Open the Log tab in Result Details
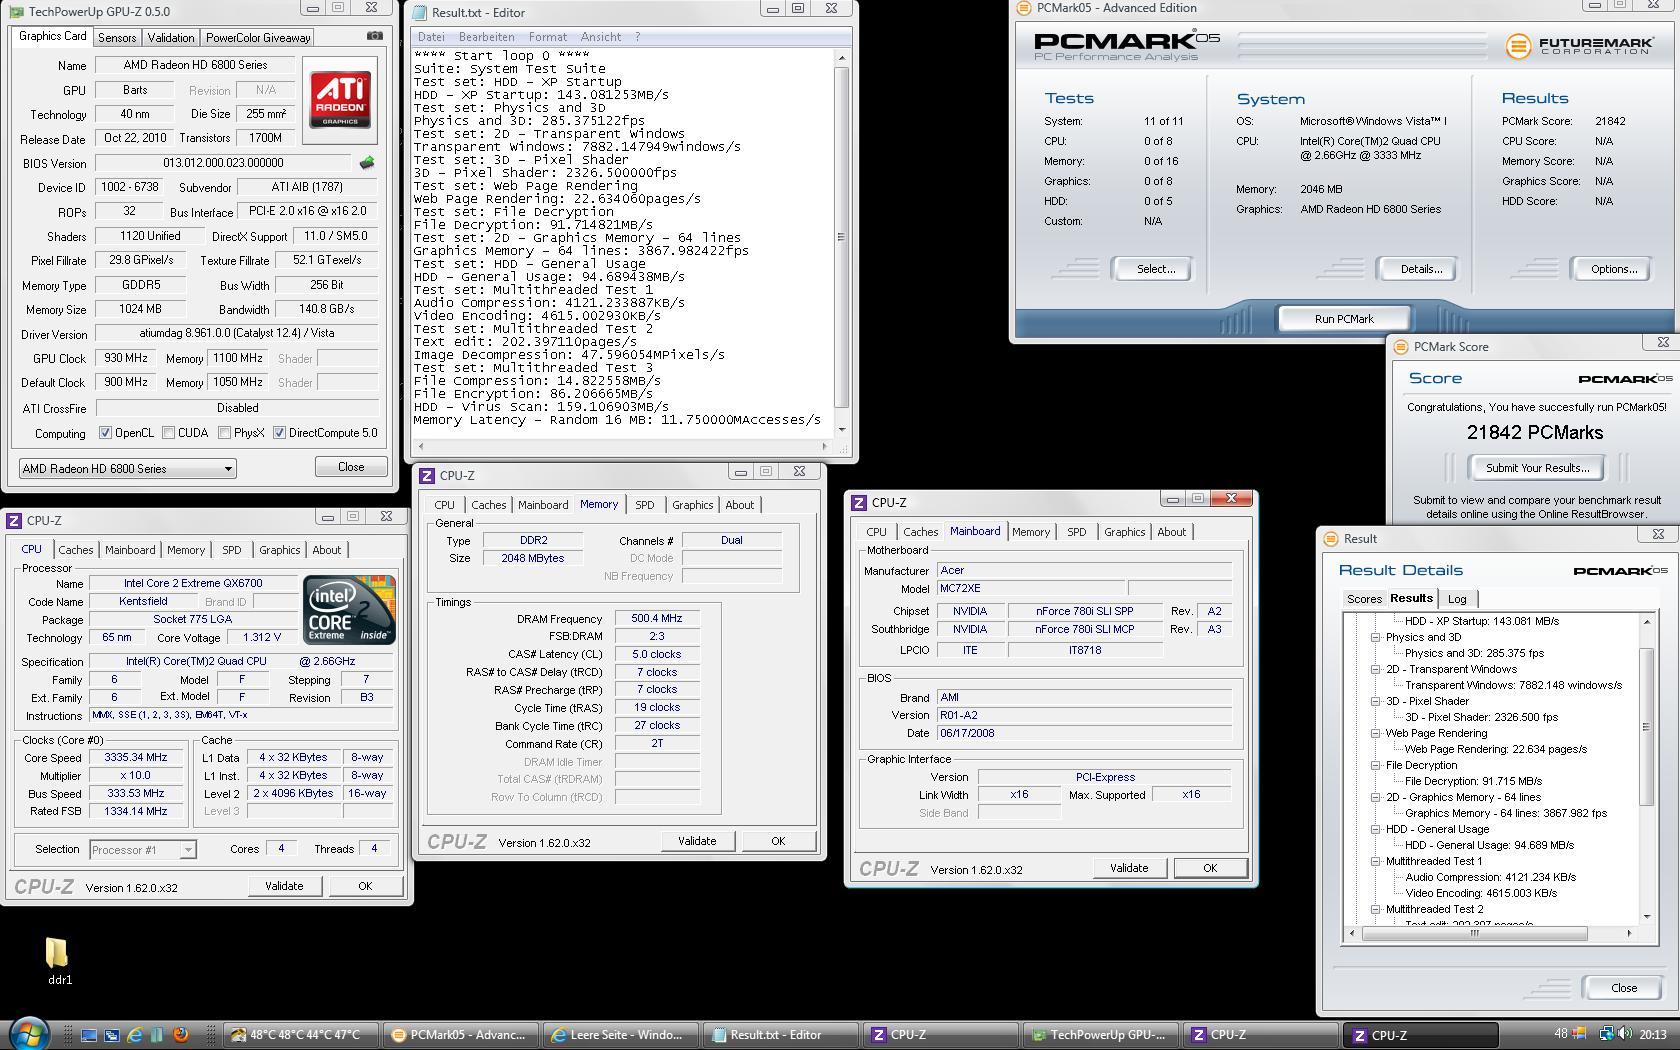 [x=1457, y=599]
